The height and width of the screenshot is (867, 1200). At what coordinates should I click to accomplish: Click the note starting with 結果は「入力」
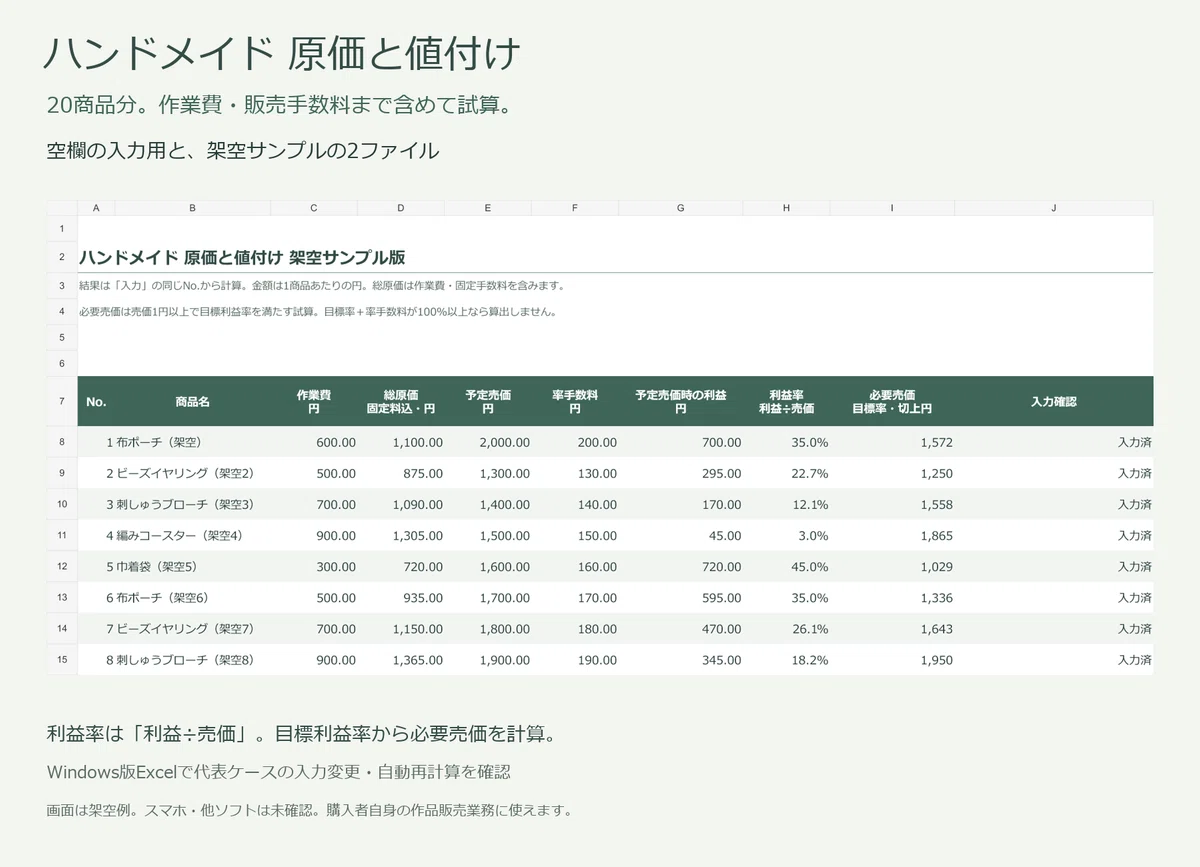click(x=321, y=285)
